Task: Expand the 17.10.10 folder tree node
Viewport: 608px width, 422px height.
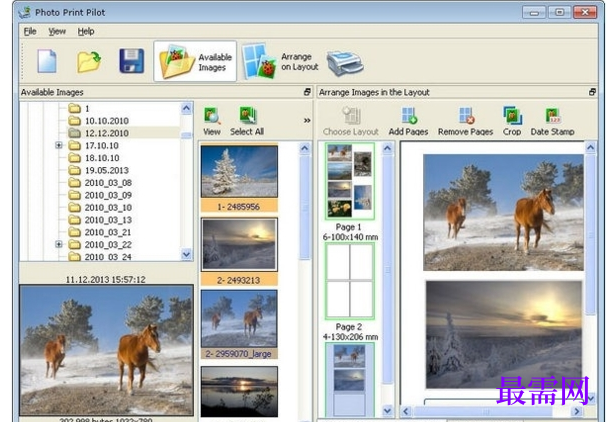Action: point(59,145)
